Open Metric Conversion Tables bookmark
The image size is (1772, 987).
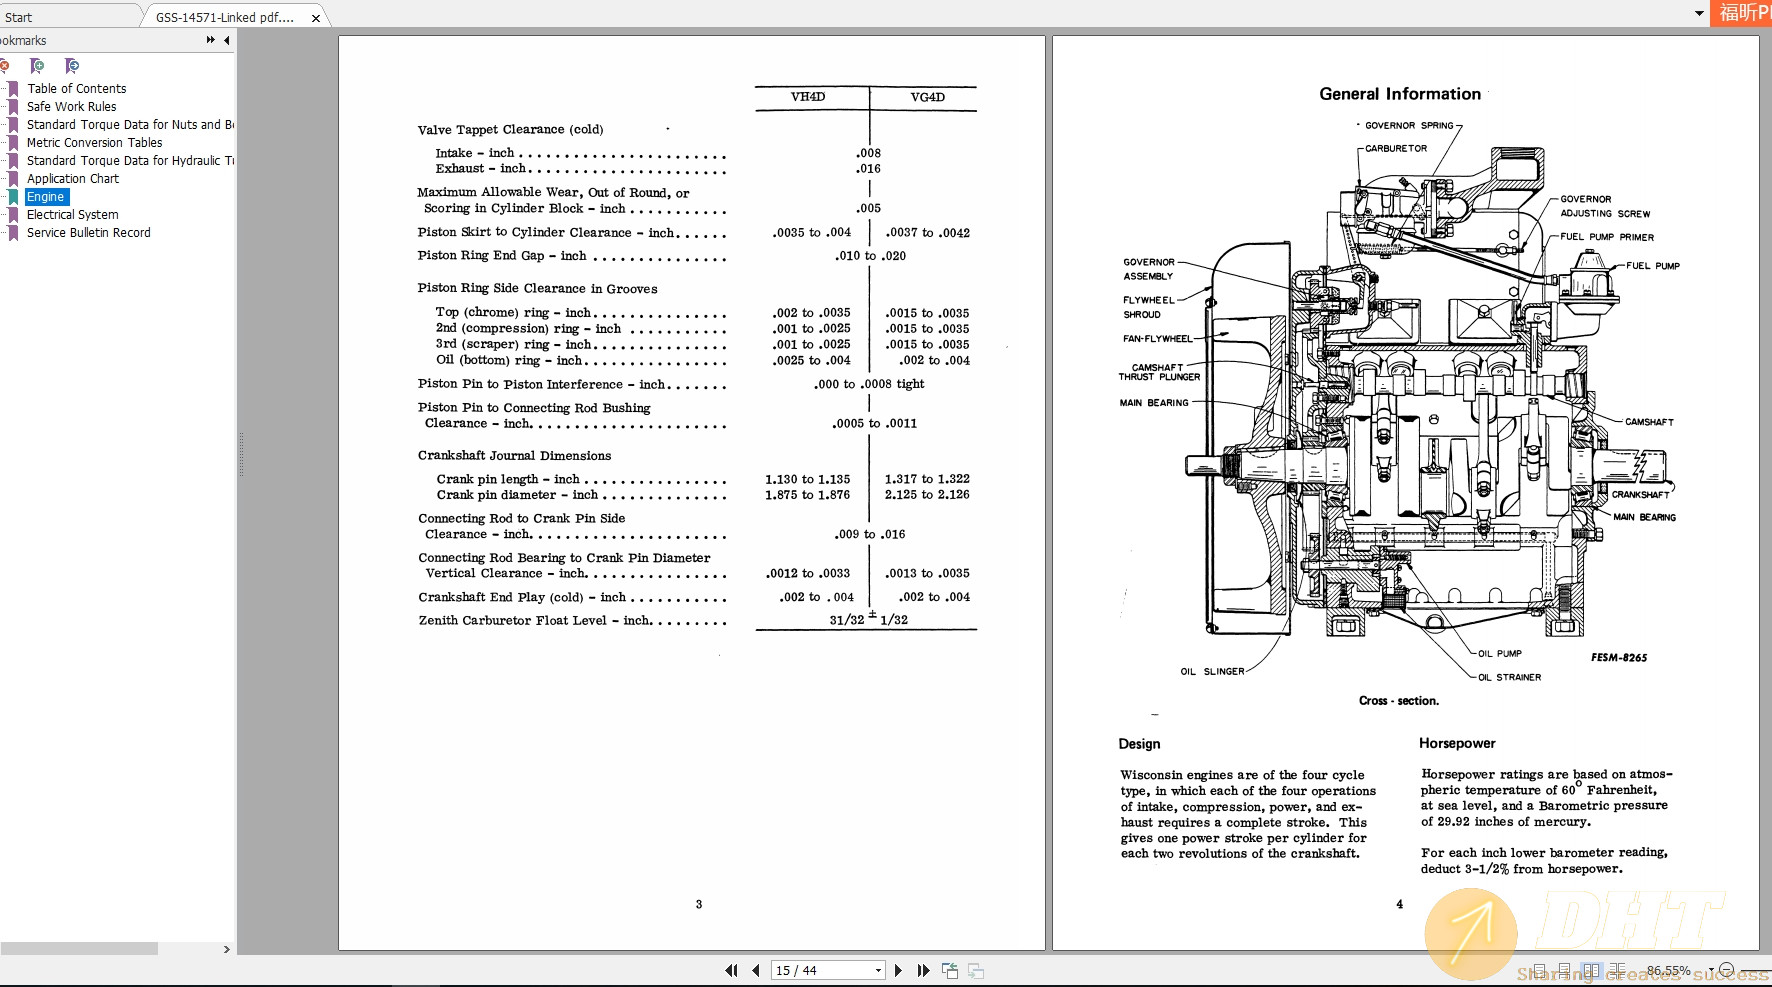pos(95,142)
